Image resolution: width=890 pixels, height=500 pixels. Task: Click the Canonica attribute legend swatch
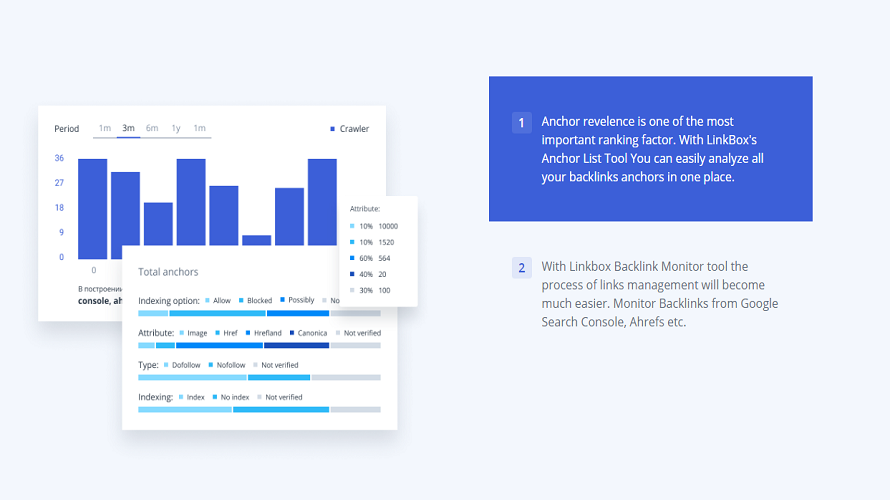pos(292,333)
